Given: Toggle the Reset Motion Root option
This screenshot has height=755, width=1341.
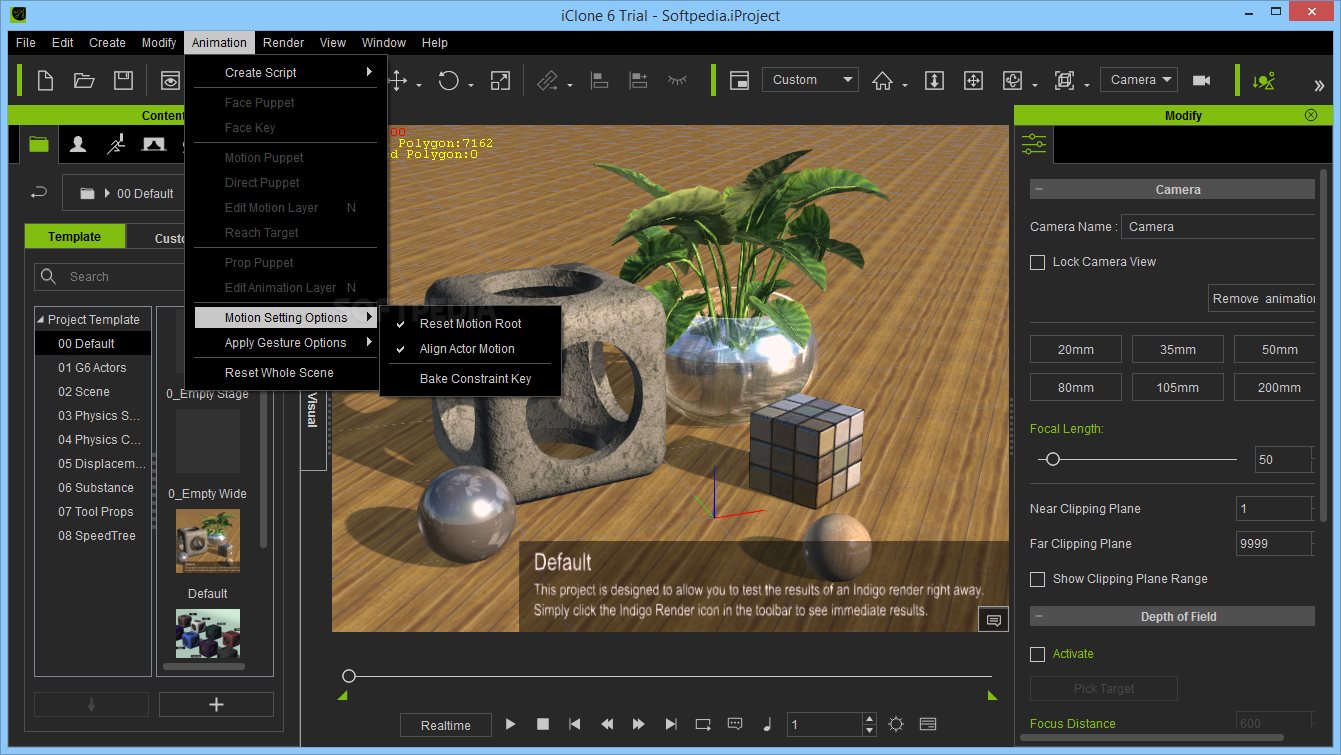Looking at the screenshot, I should tap(471, 324).
